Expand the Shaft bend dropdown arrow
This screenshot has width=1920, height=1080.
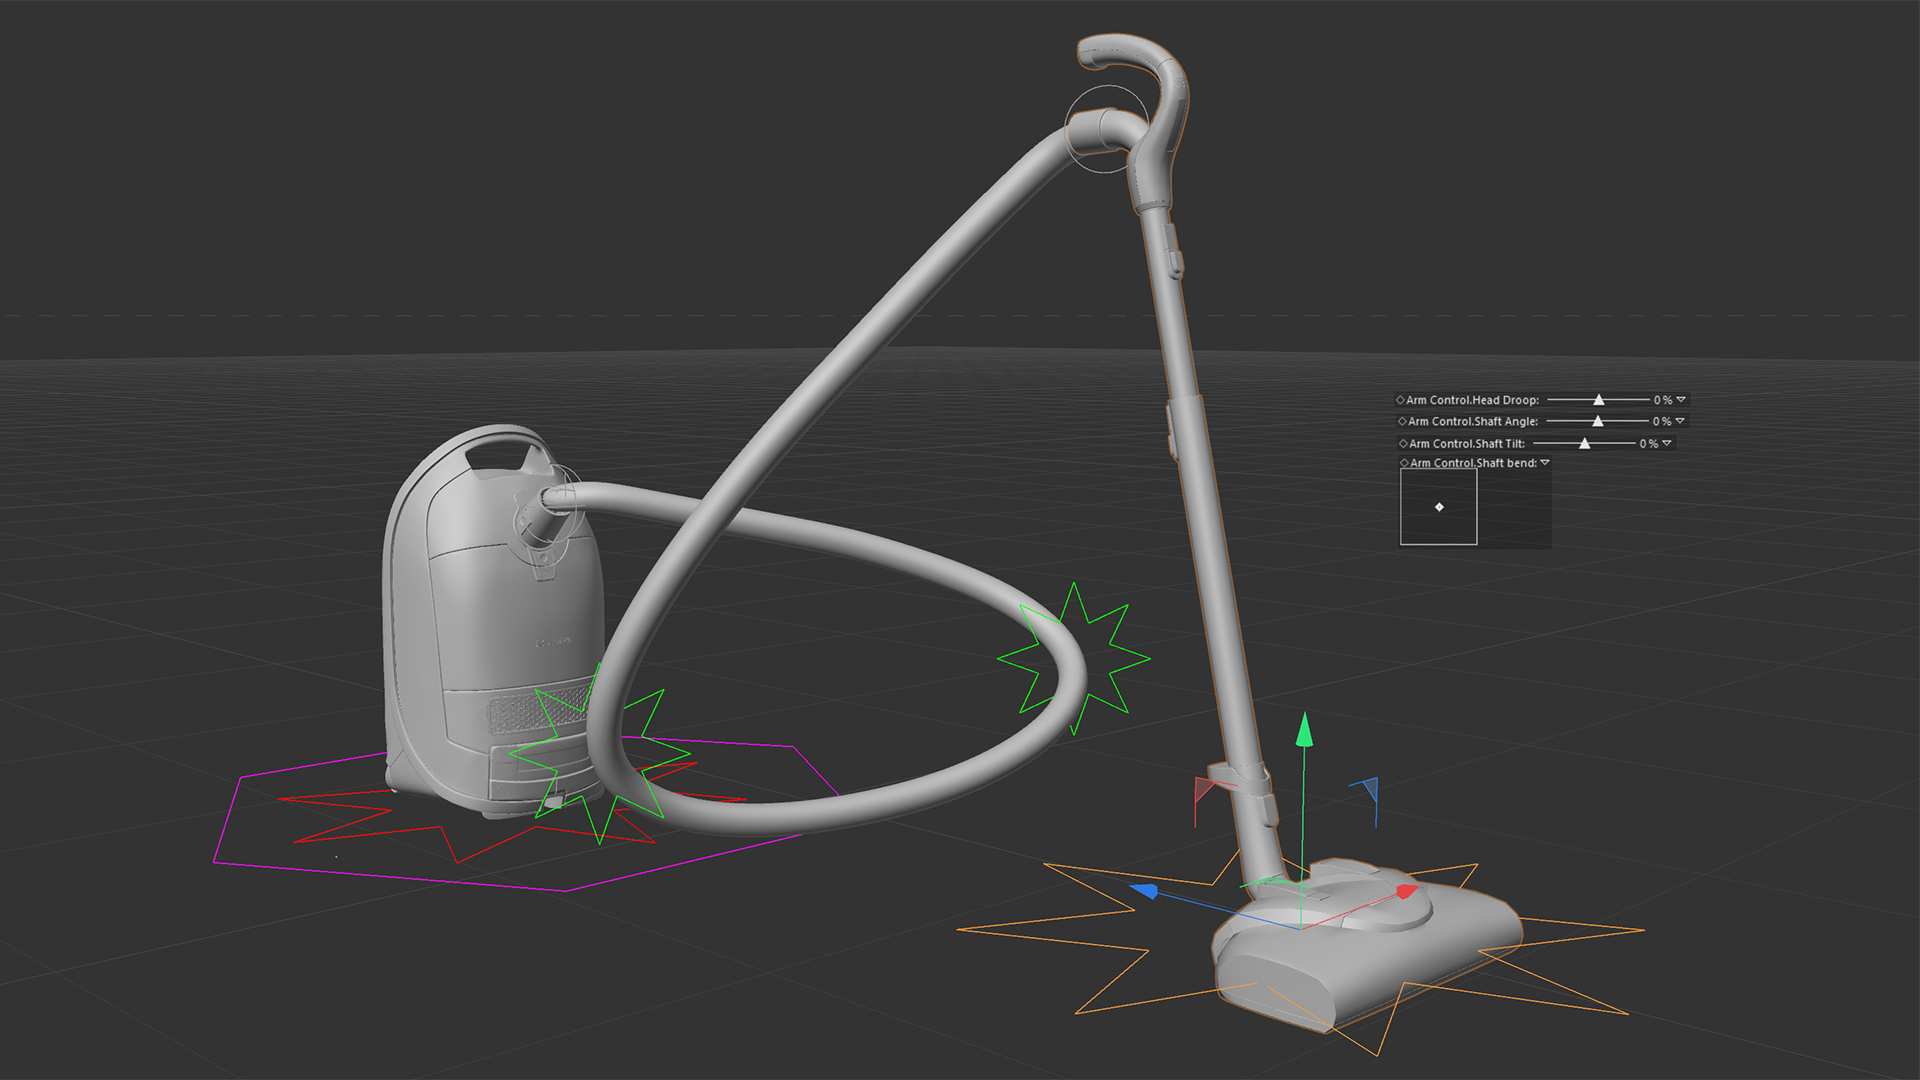1545,463
